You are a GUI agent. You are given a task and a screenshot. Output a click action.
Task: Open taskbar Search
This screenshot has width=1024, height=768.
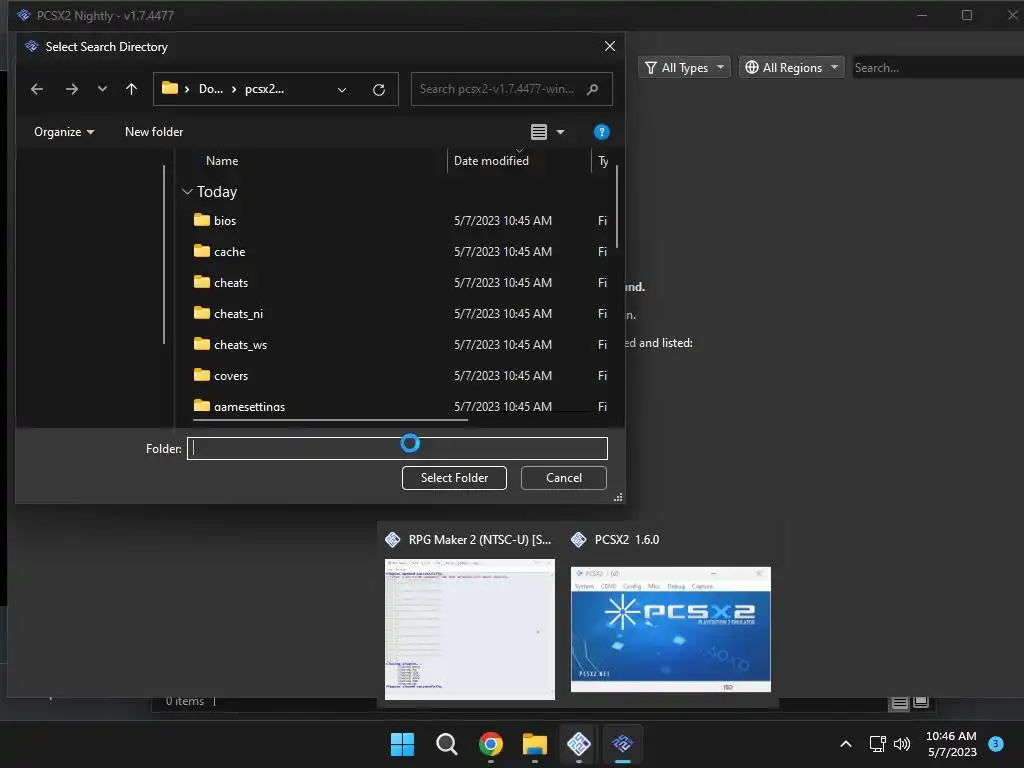pos(447,744)
